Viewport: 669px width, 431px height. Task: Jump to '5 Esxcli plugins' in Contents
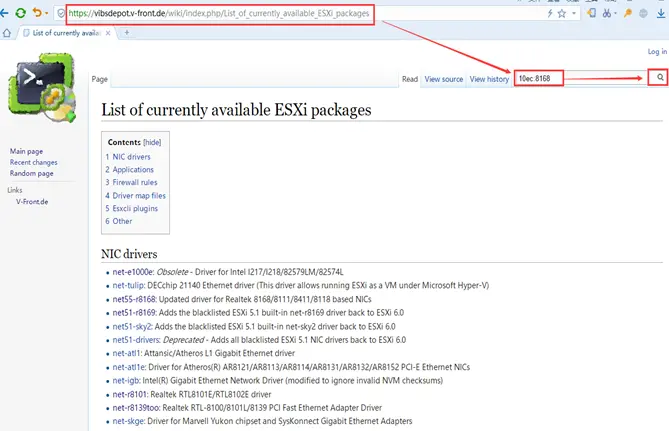[131, 208]
